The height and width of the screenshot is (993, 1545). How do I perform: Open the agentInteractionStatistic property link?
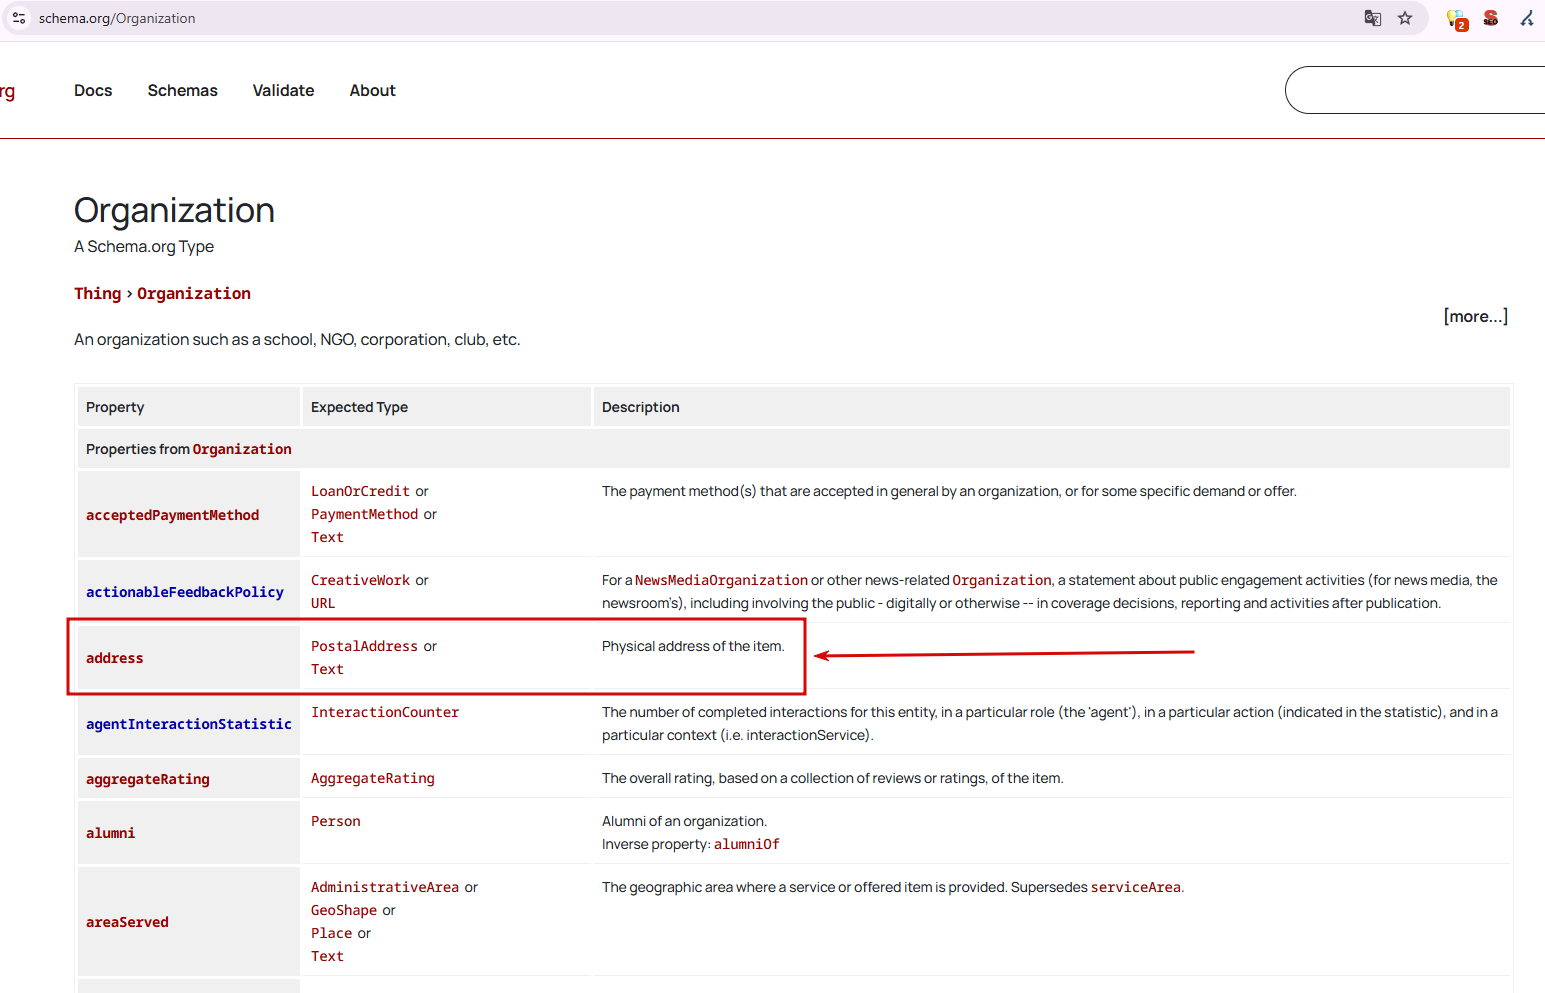point(189,724)
